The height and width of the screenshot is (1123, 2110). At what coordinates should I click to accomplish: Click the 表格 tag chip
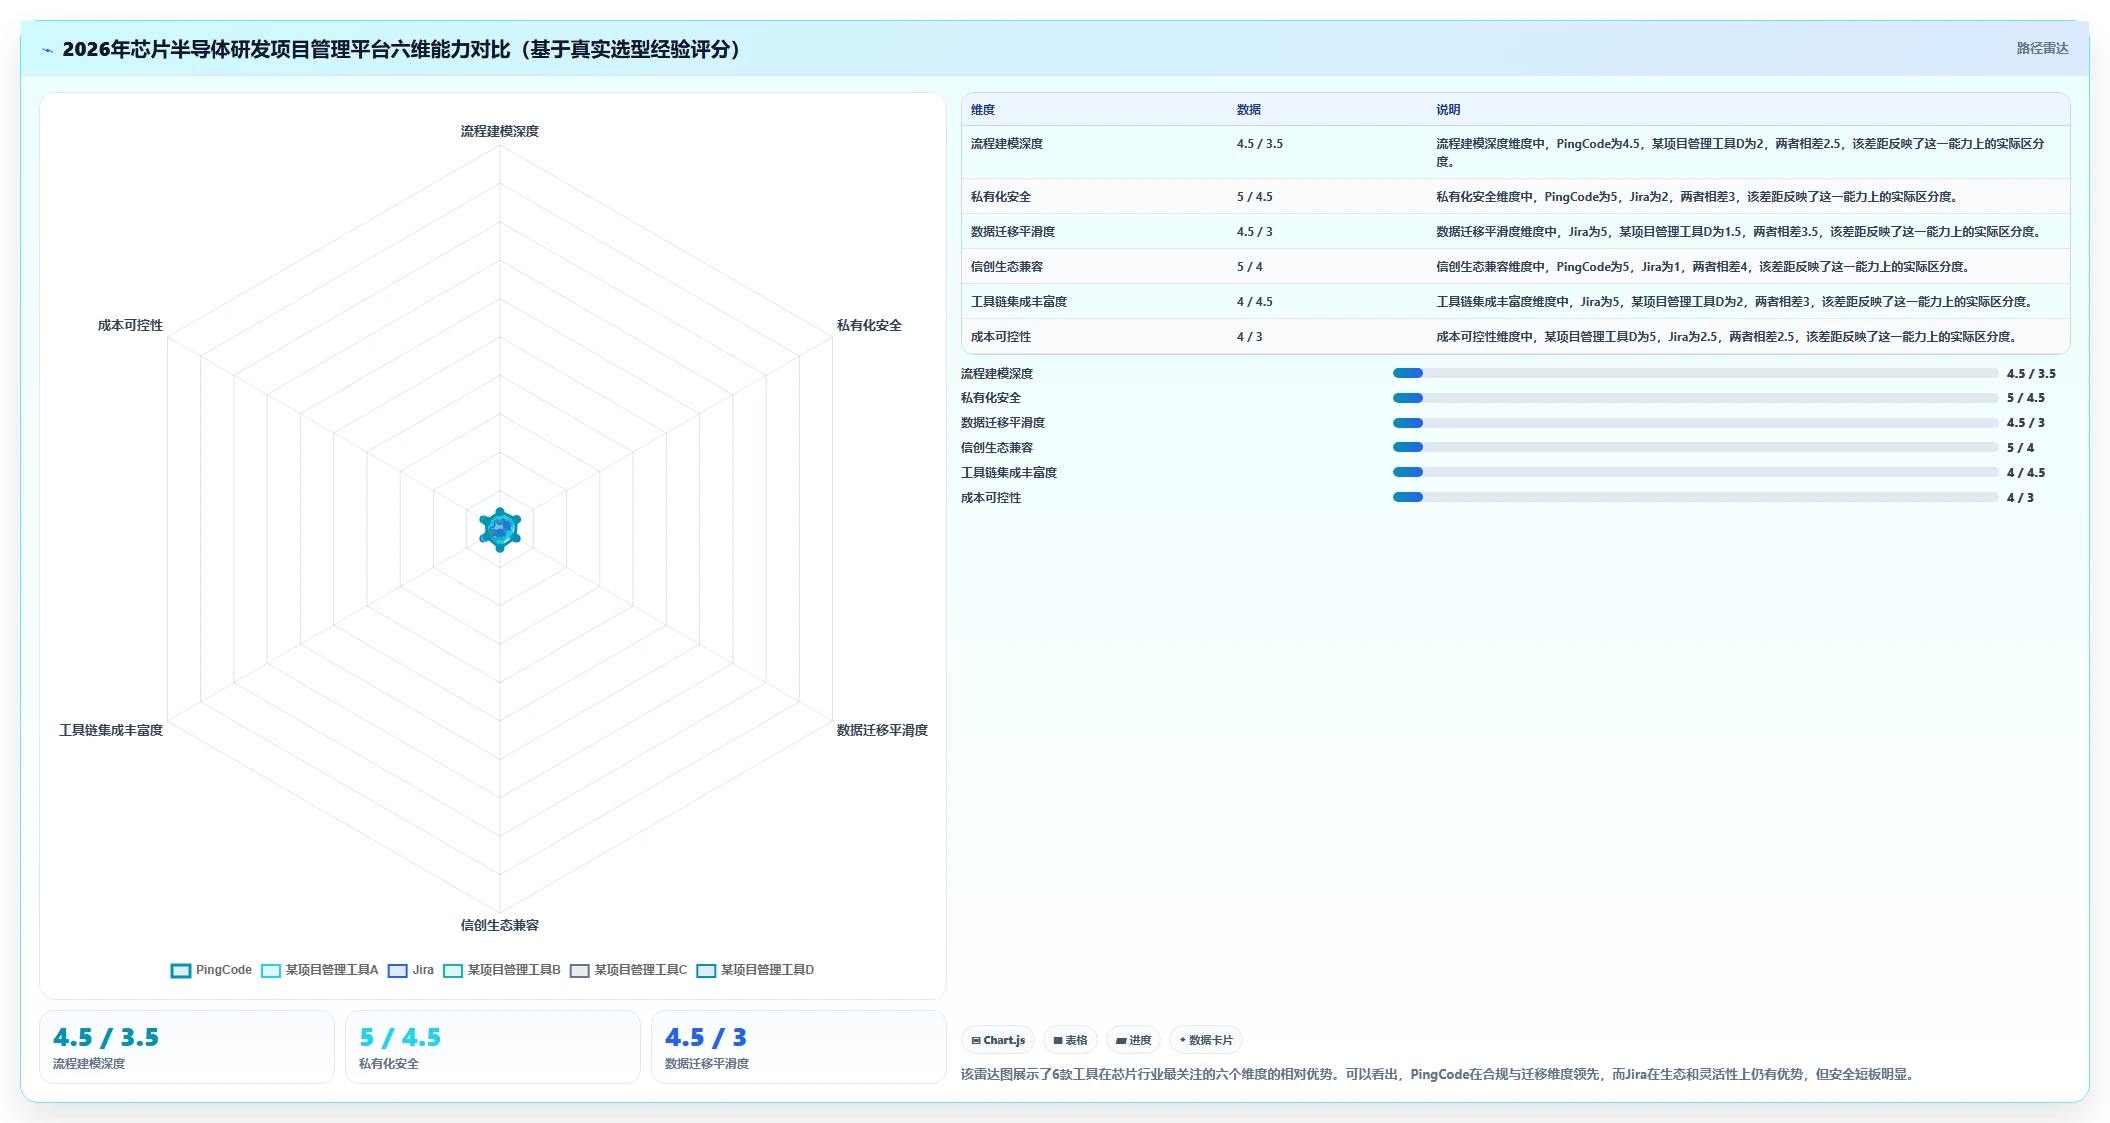click(x=1070, y=1040)
